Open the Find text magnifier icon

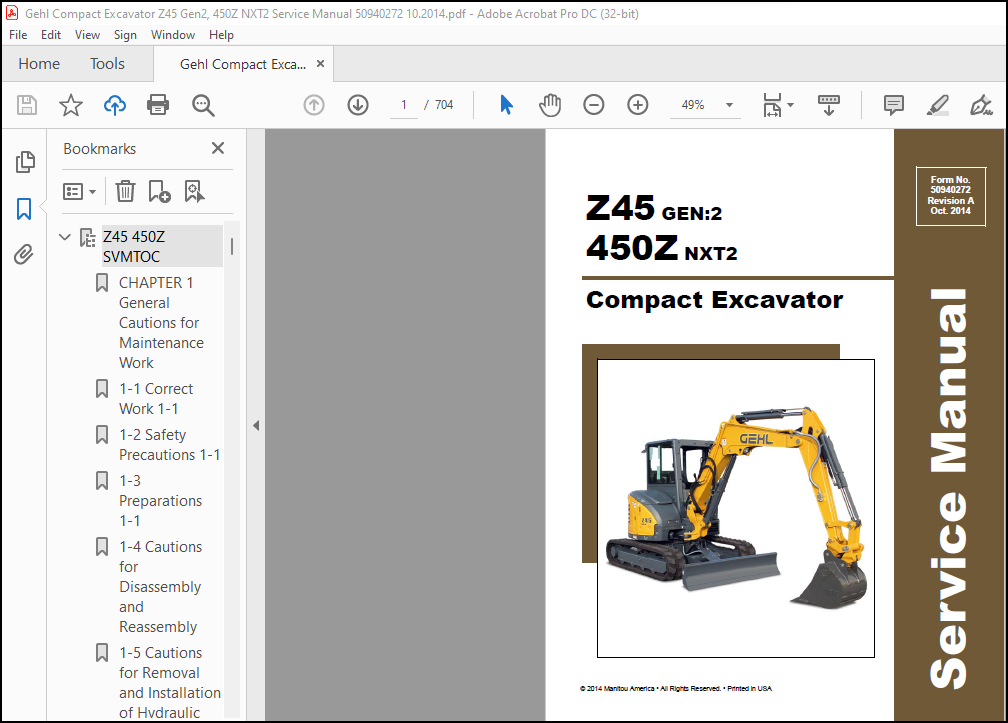(203, 105)
